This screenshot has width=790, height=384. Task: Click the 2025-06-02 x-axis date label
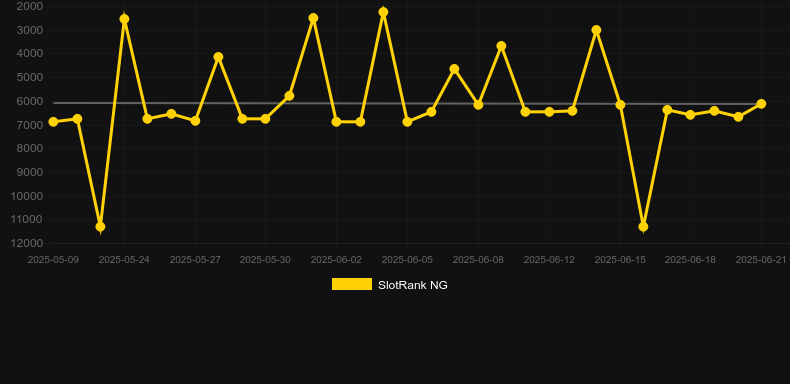336,260
